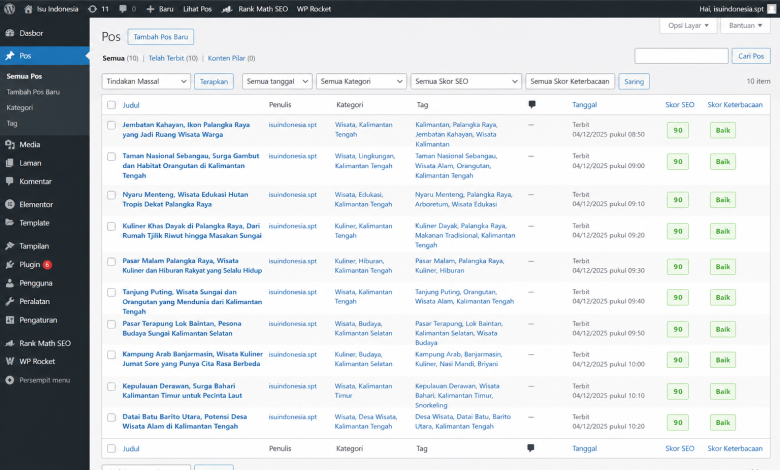Tick checkbox for Taman Nasional Sebangau post
Viewport: 780px width, 470px height.
pos(111,157)
